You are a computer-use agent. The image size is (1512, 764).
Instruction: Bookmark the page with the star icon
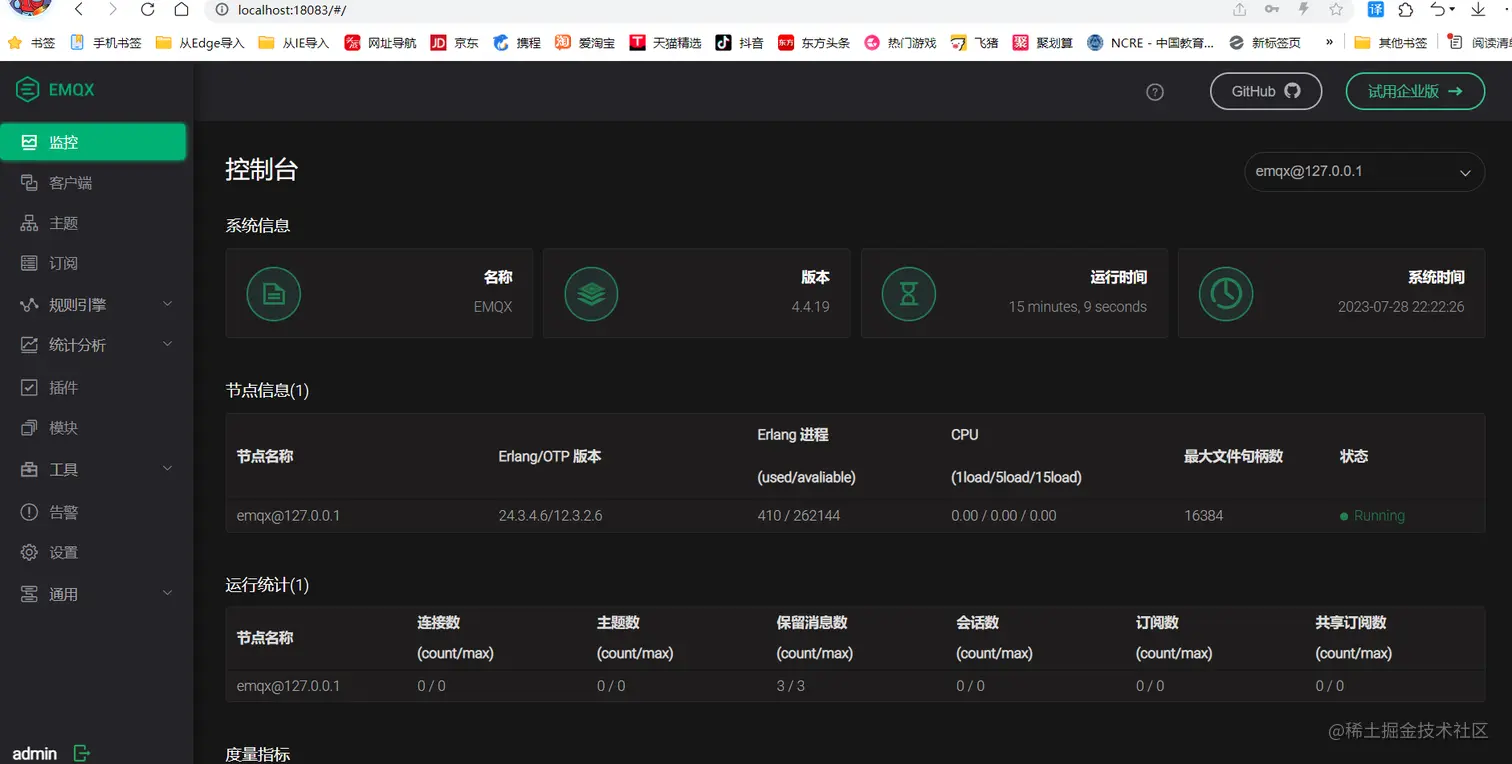[1336, 9]
